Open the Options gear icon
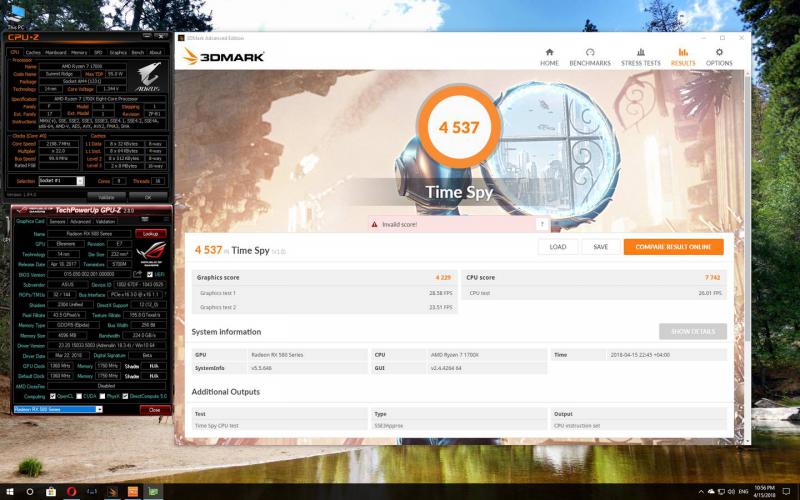 [x=719, y=56]
